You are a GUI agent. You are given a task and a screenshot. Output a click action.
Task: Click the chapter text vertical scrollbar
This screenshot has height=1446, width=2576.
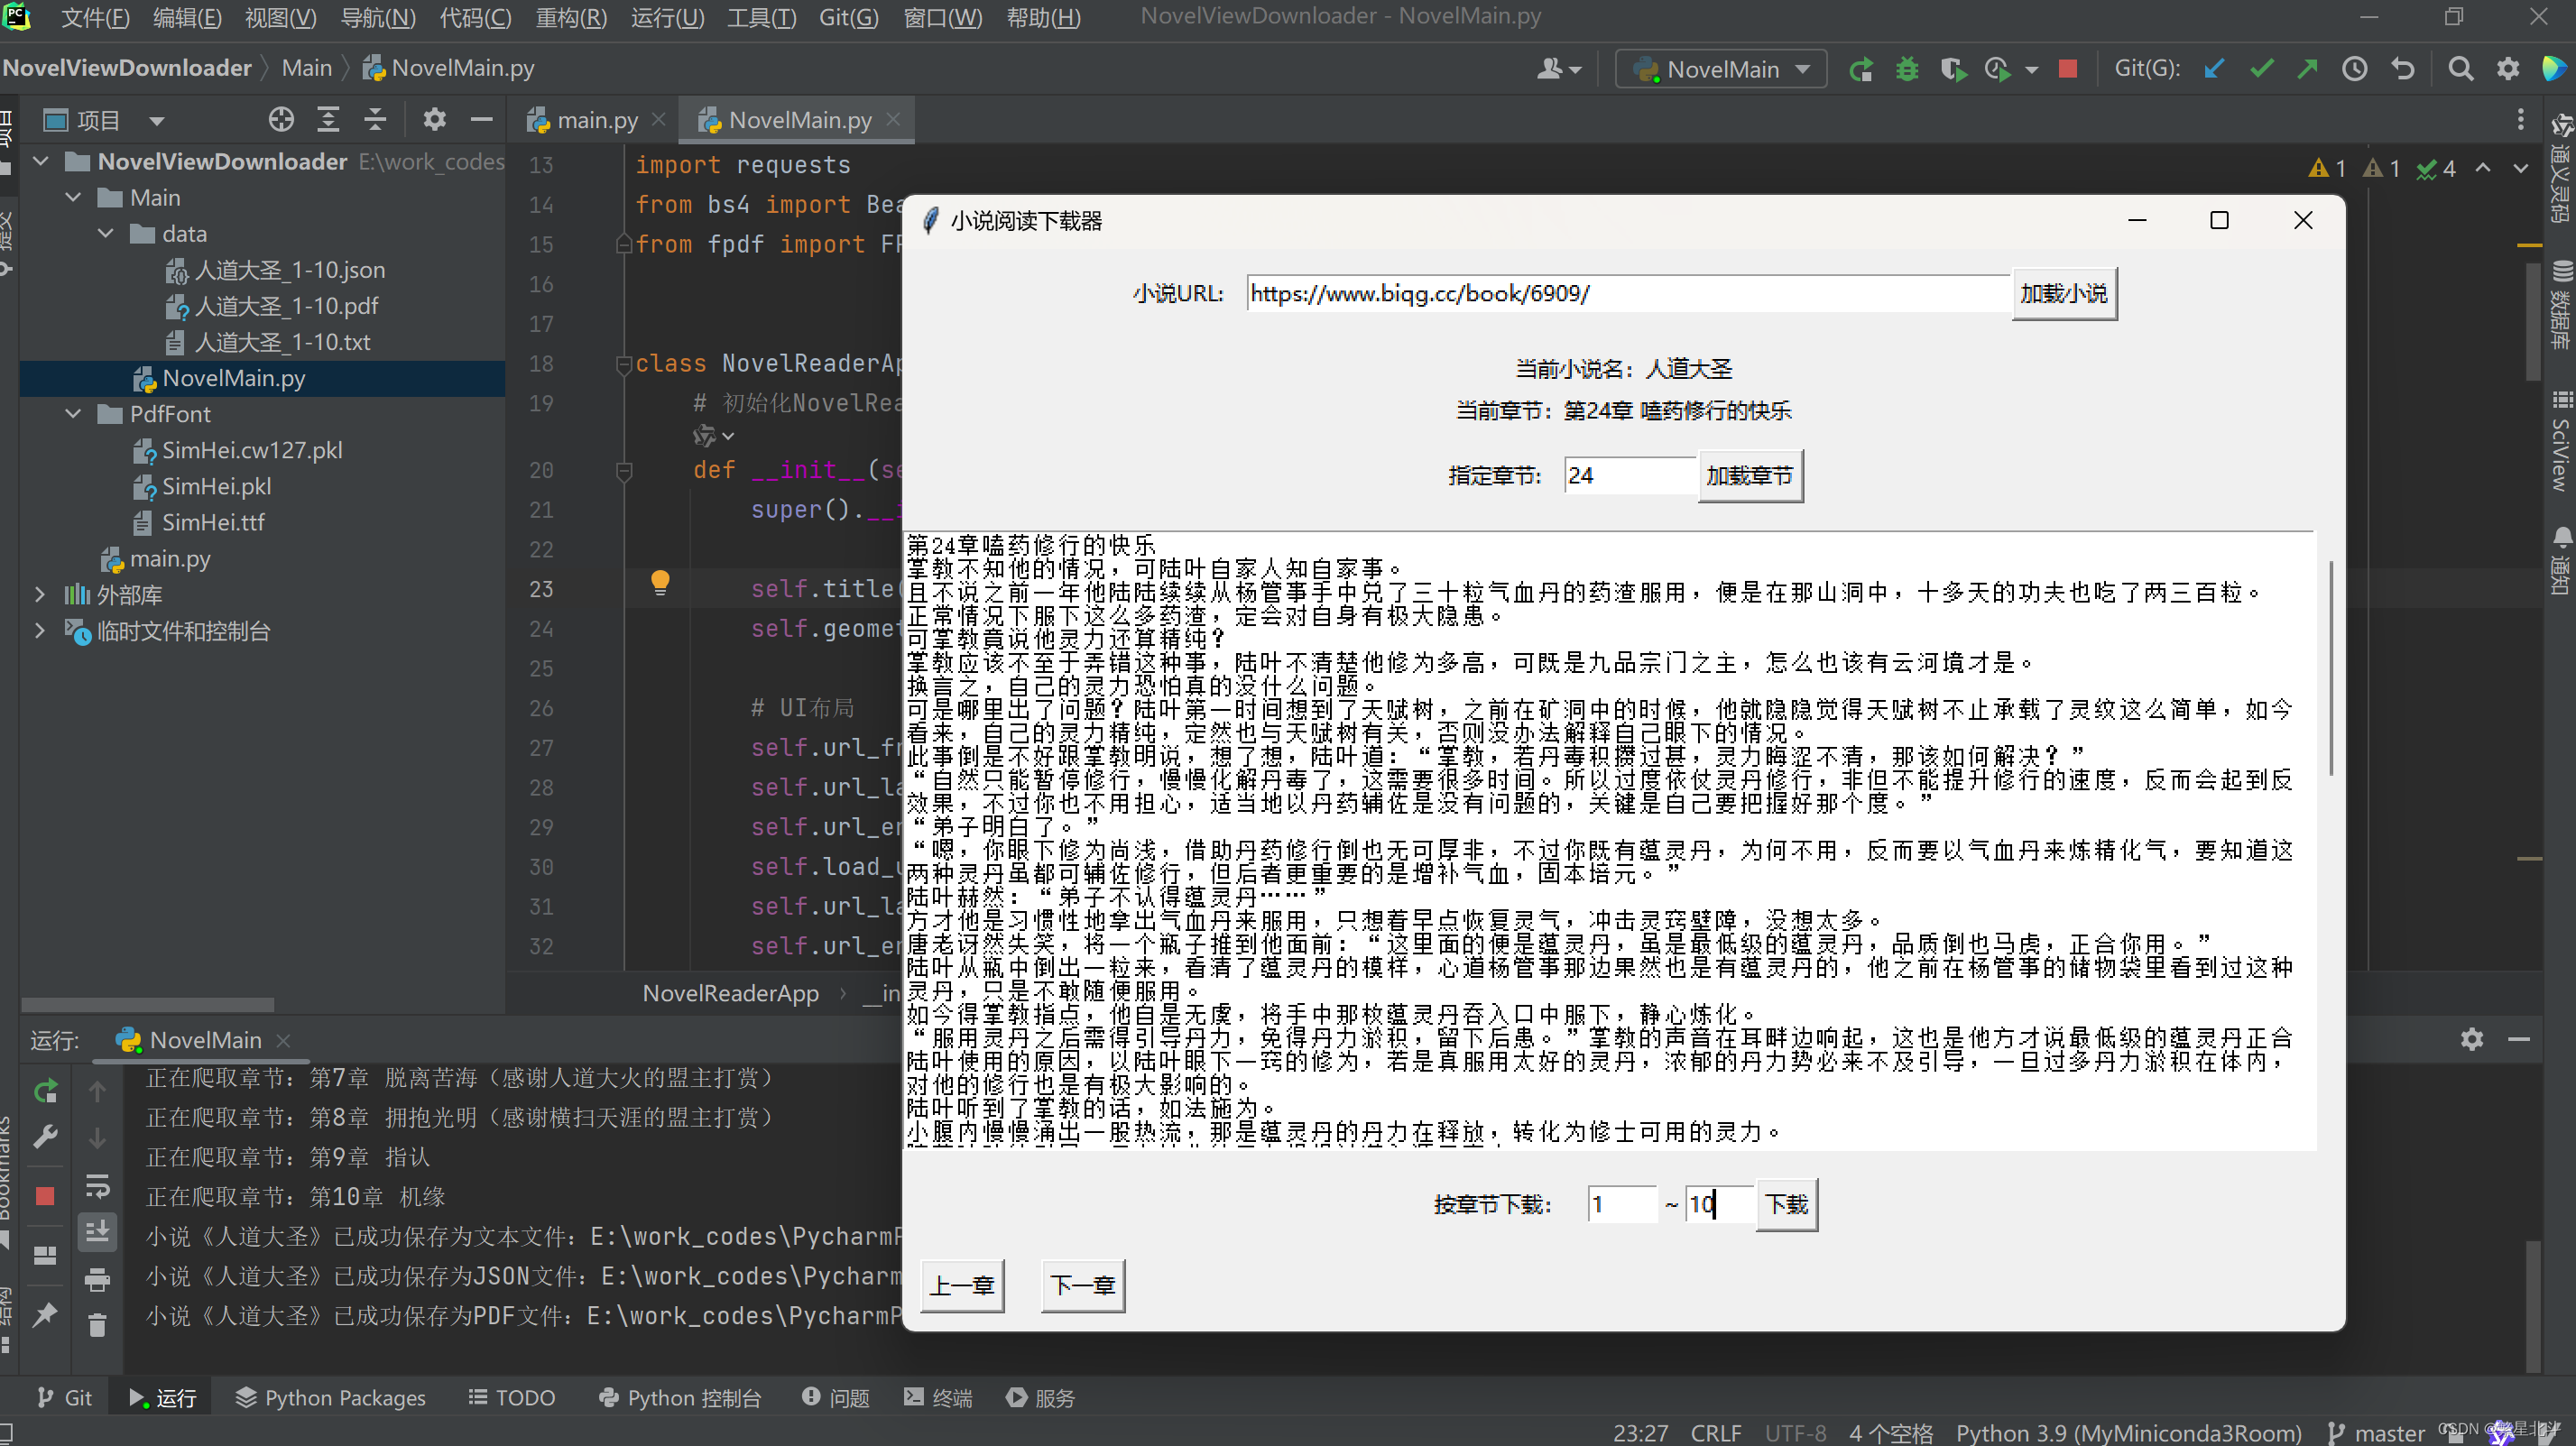point(2332,668)
